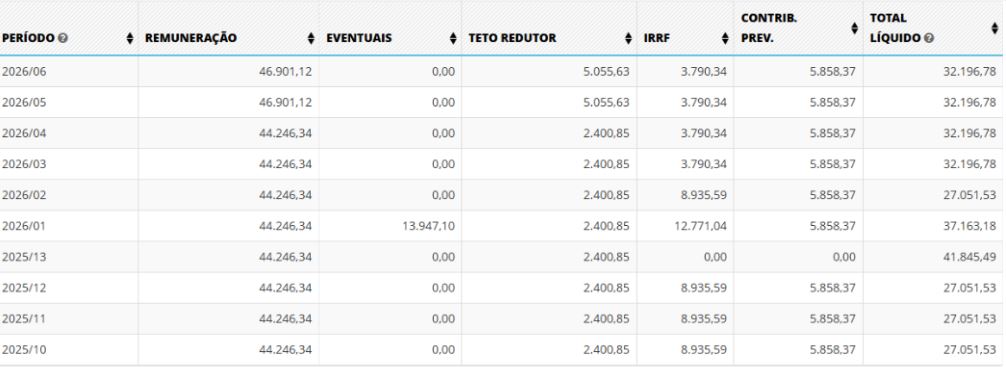Viewport: 1006px width, 367px height.
Task: Sort by EVENTUAIS column arrows
Action: coord(454,38)
